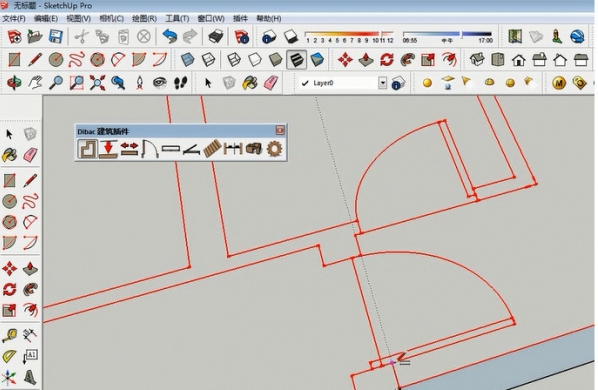Screen dimensions: 598x390
Task: Select the Dibac wall tool
Action: [88, 149]
